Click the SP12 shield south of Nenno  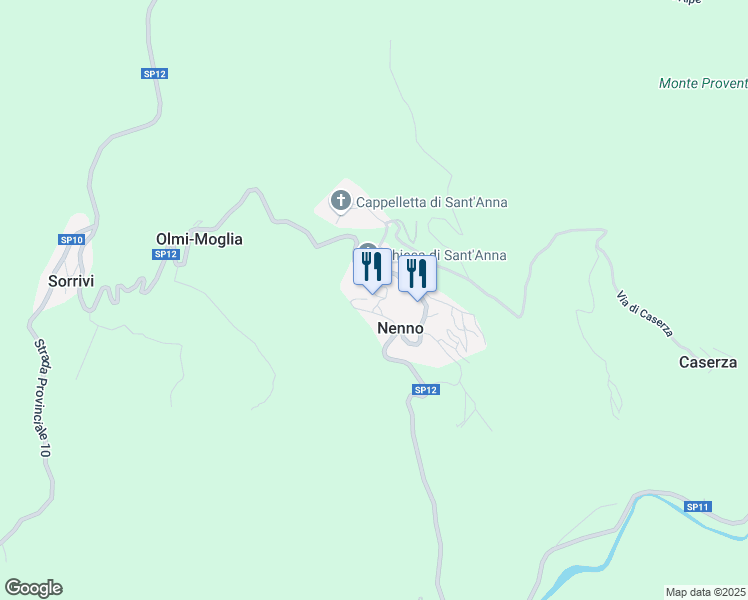coord(426,390)
